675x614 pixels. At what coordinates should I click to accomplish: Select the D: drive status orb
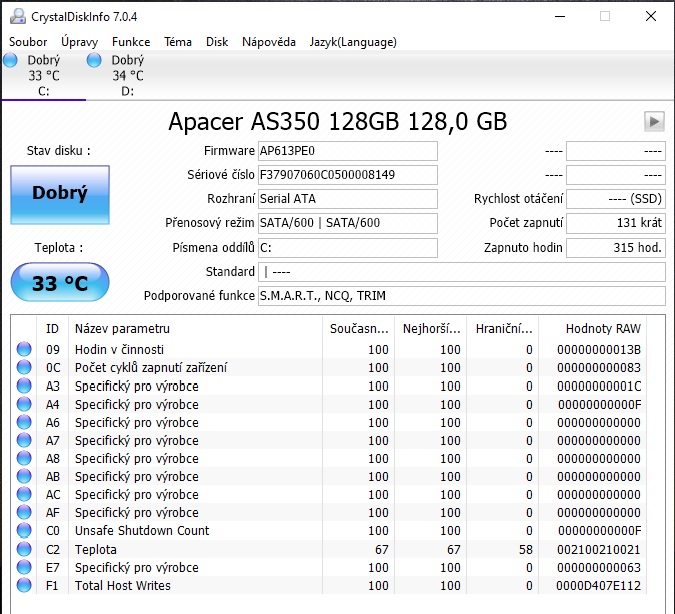coord(95,61)
